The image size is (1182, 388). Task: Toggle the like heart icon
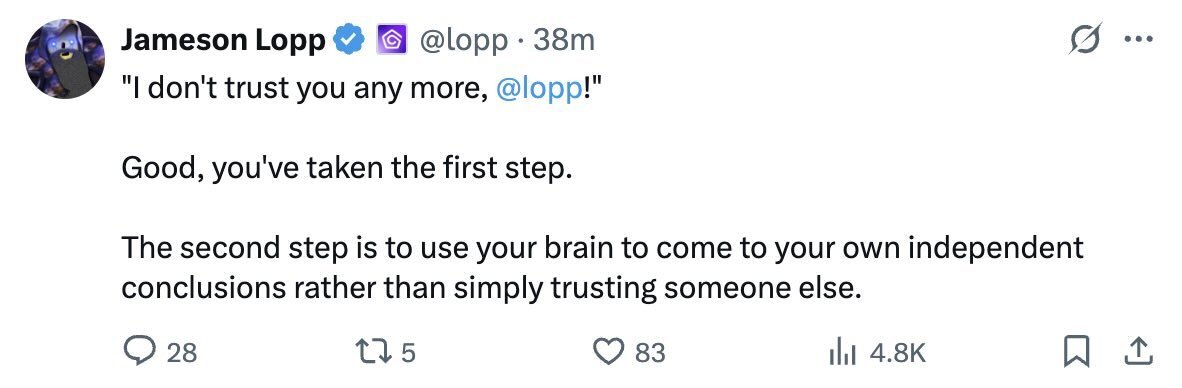(608, 353)
